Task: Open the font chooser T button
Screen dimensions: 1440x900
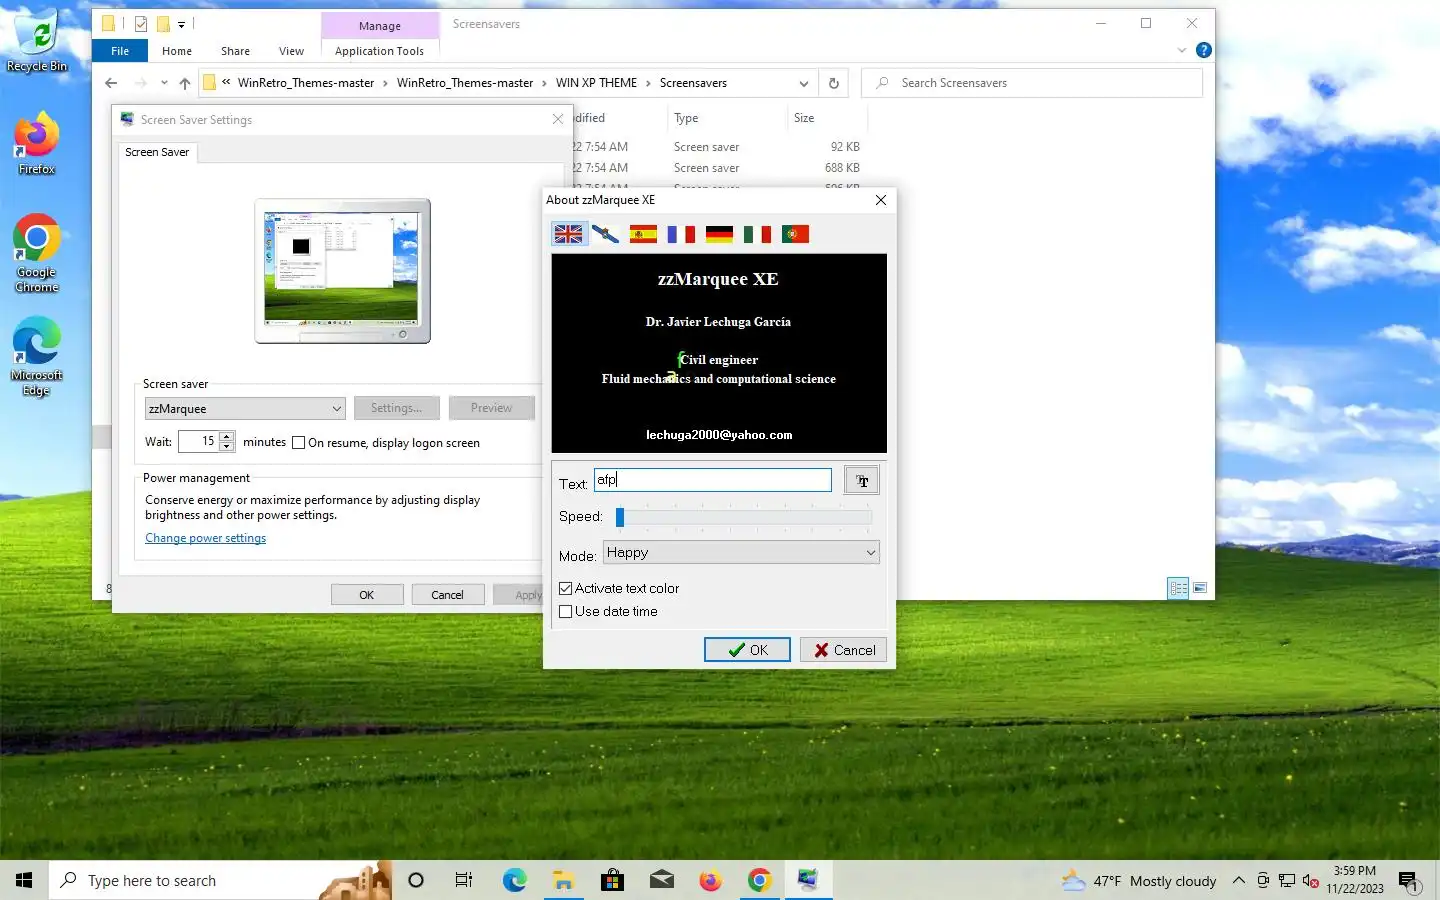Action: [x=862, y=481]
